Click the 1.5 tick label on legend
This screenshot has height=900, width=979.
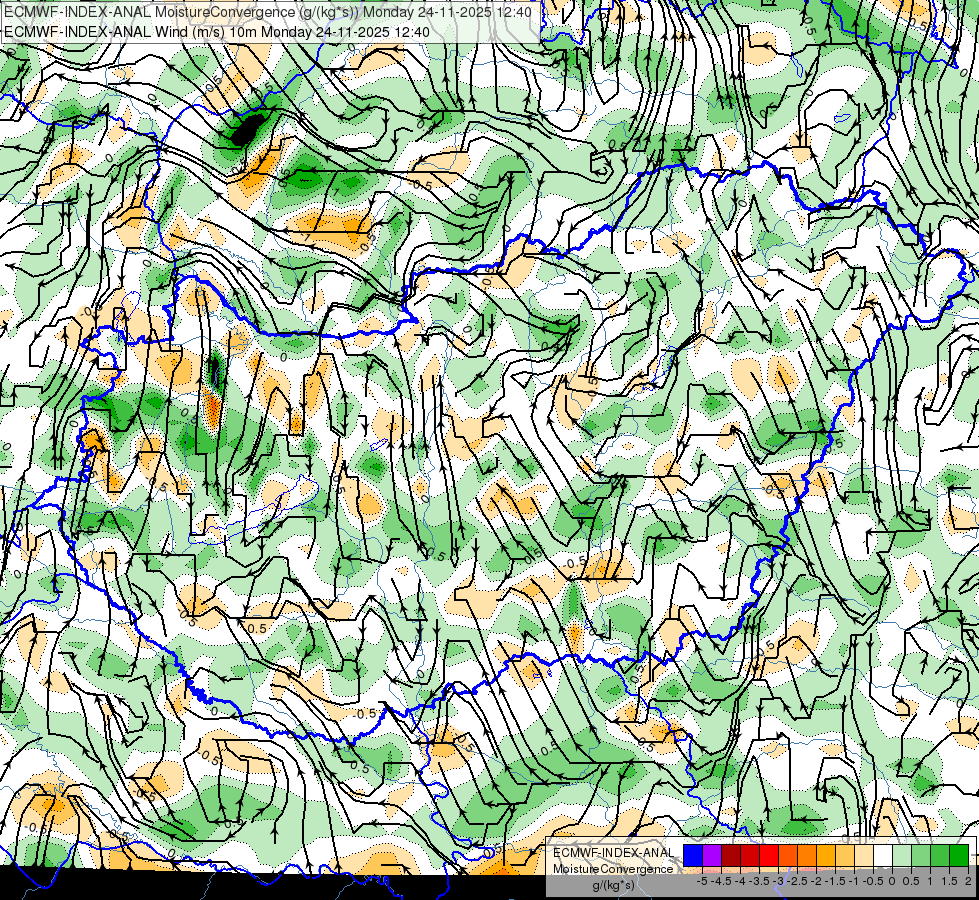(949, 881)
